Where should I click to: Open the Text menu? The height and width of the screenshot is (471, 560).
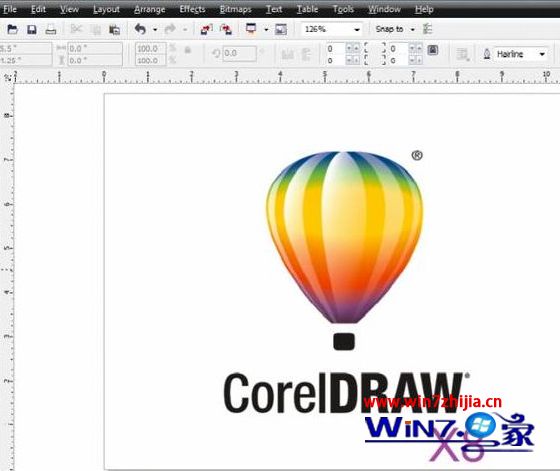pyautogui.click(x=274, y=9)
